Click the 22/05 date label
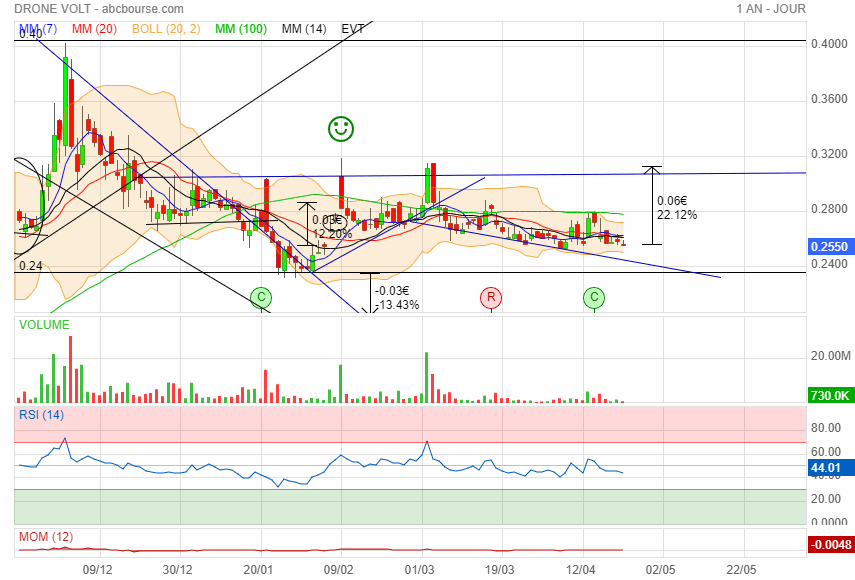This screenshot has width=855, height=580. [x=741, y=570]
